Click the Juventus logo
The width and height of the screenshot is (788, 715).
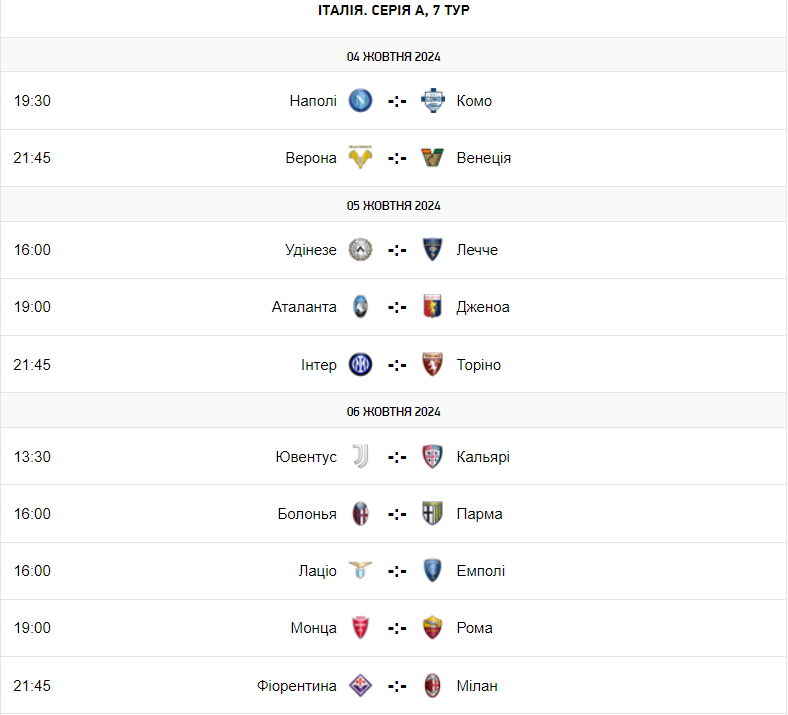[x=360, y=457]
